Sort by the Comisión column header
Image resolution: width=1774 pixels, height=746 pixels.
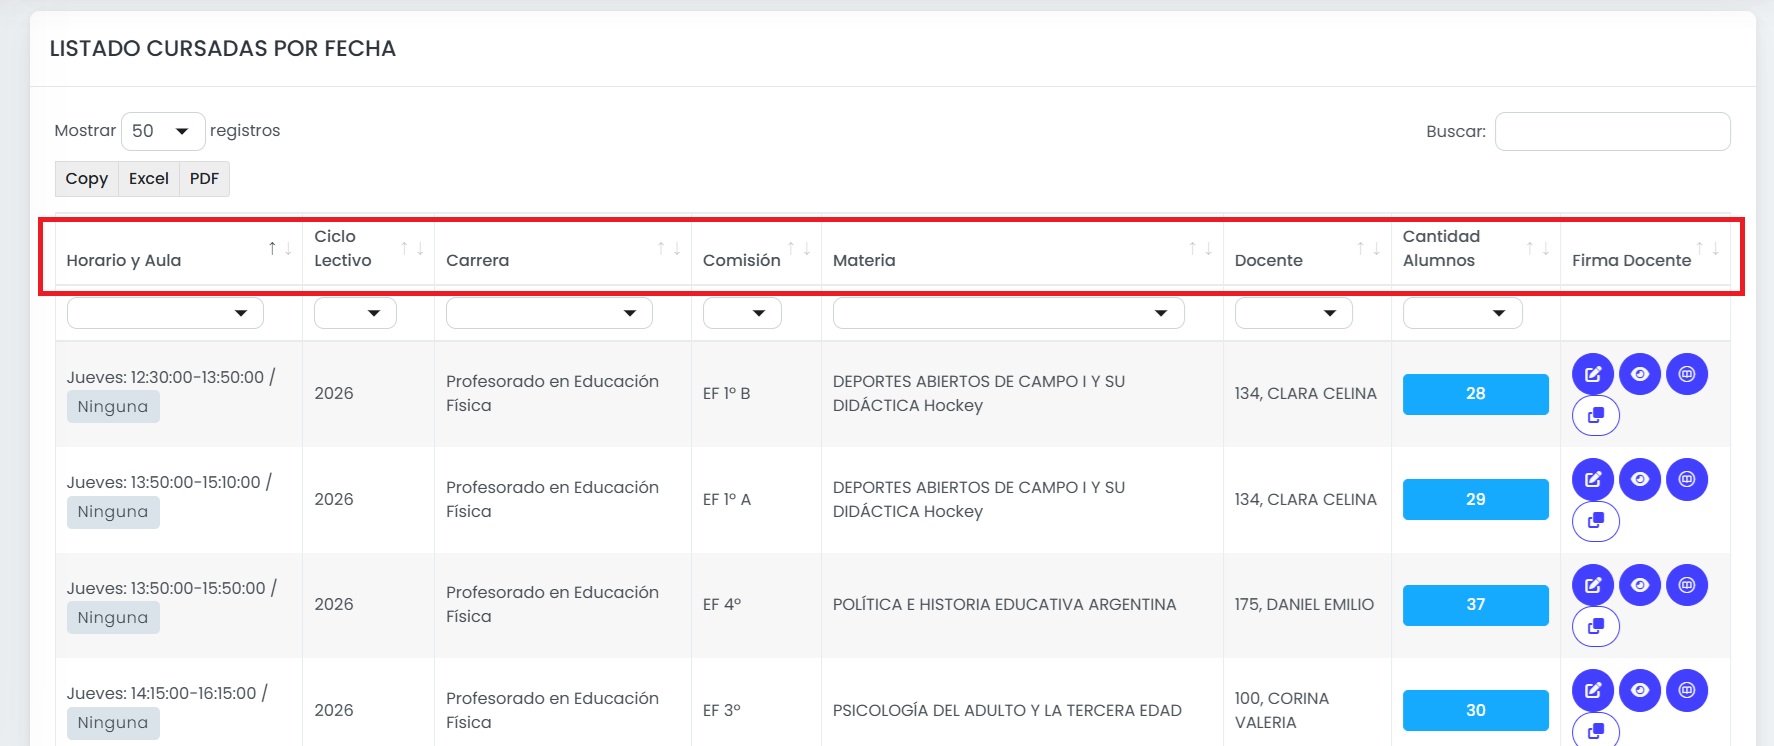pyautogui.click(x=756, y=249)
